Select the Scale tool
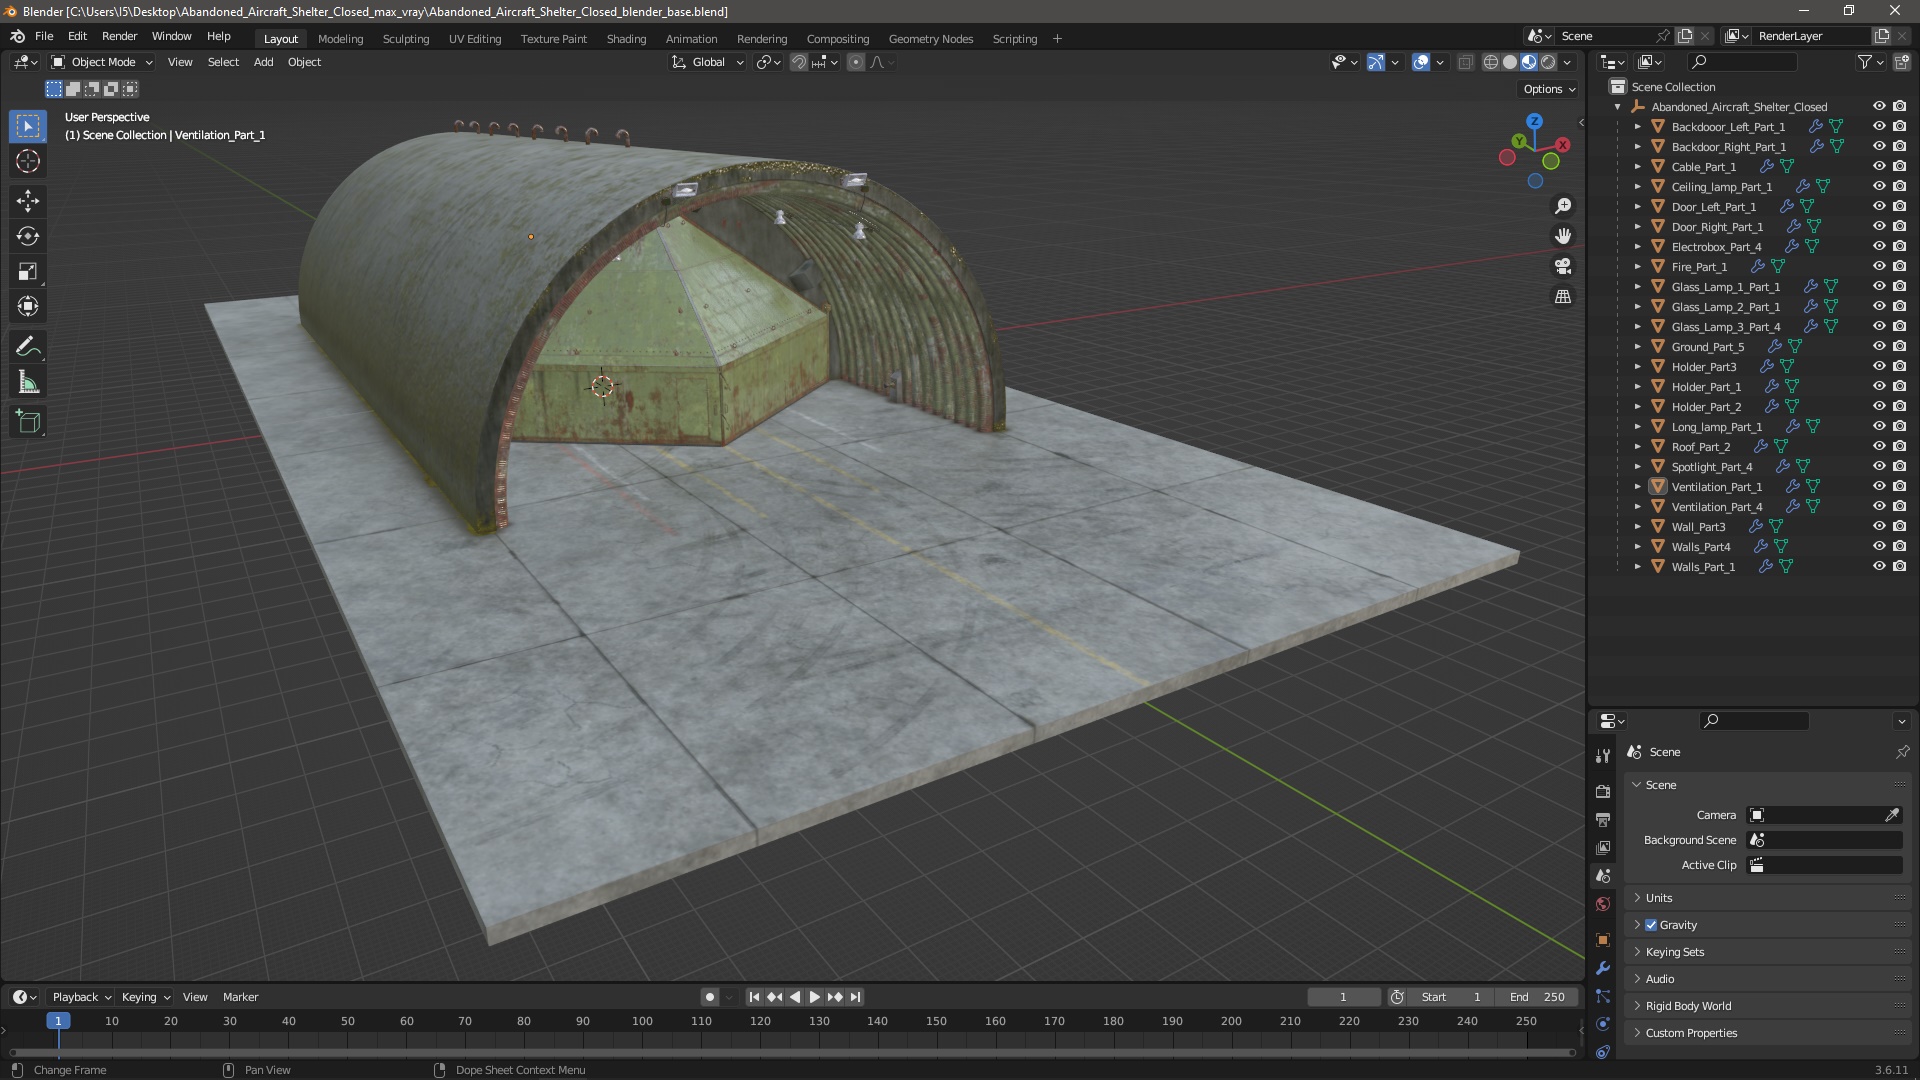 [x=28, y=271]
